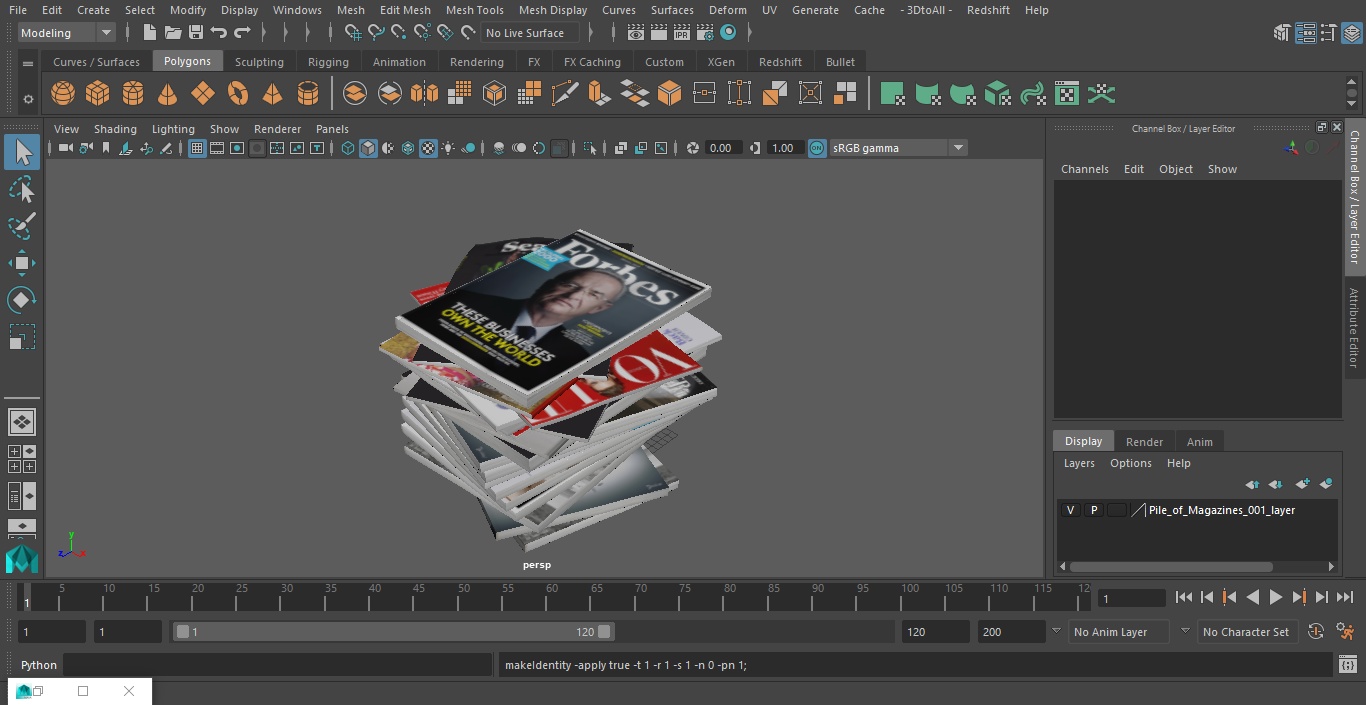Viewport: 1366px width, 705px height.
Task: Click the New Scene icon
Action: (150, 33)
